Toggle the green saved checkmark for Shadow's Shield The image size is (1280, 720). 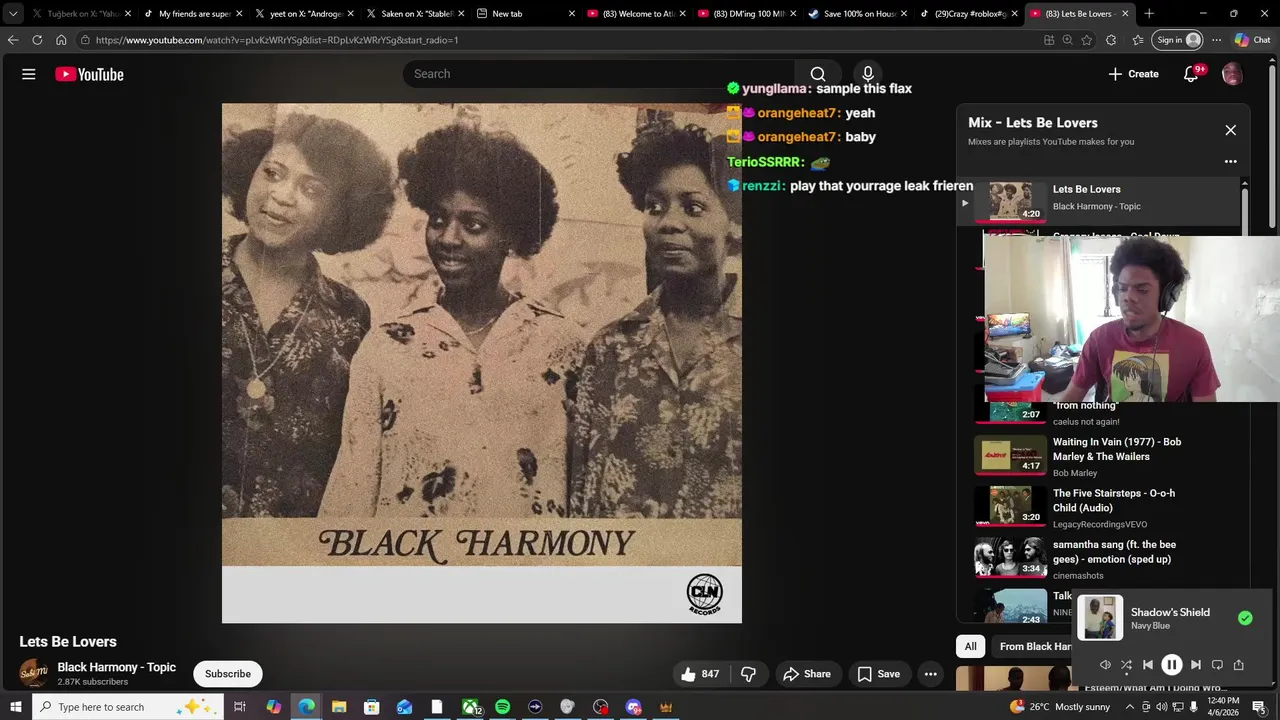pyautogui.click(x=1245, y=618)
